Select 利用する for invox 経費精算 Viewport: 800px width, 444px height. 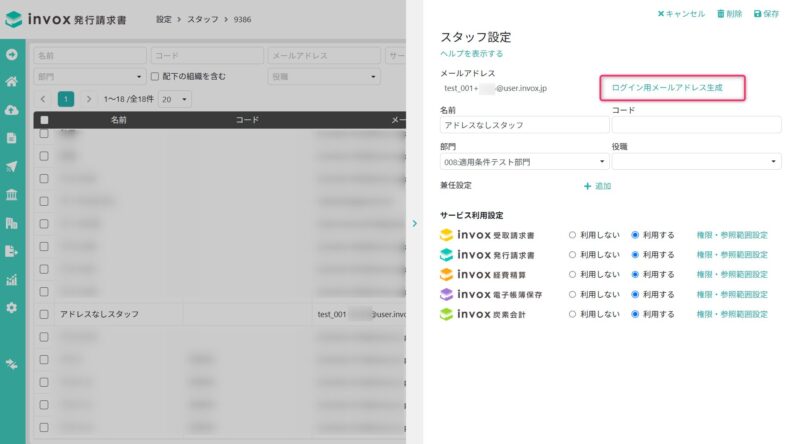tap(635, 275)
